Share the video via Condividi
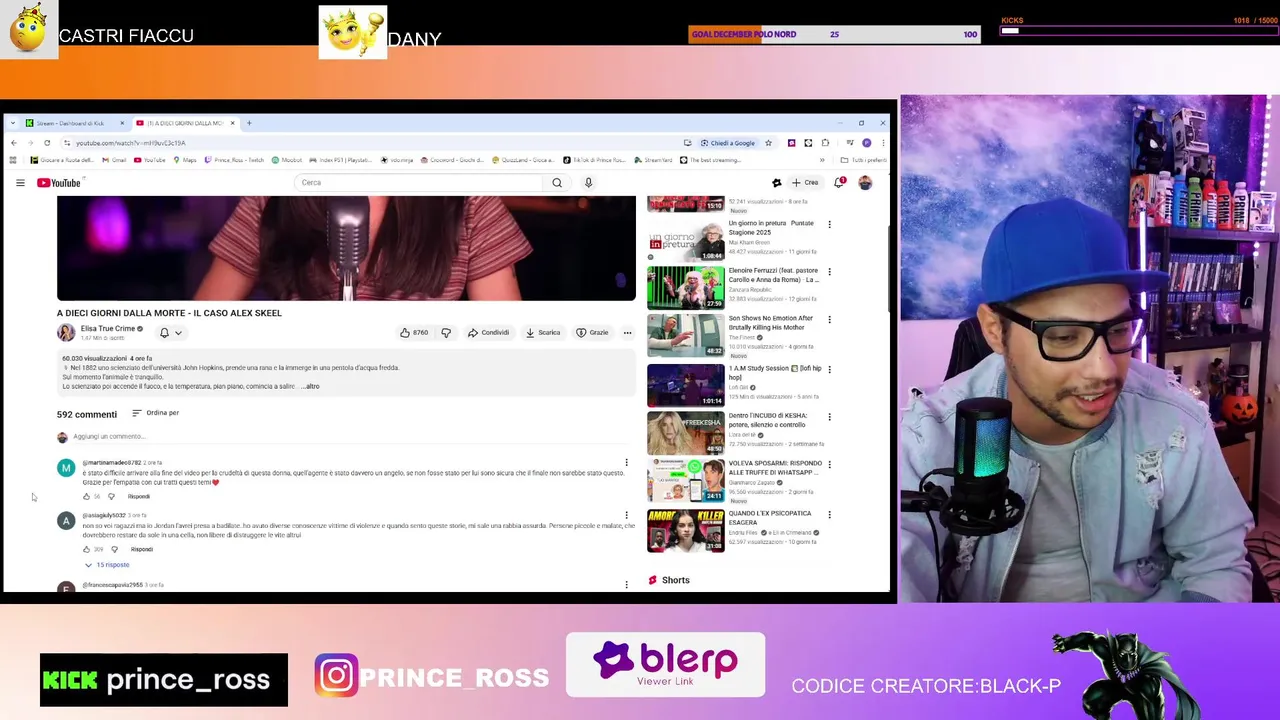 489,333
